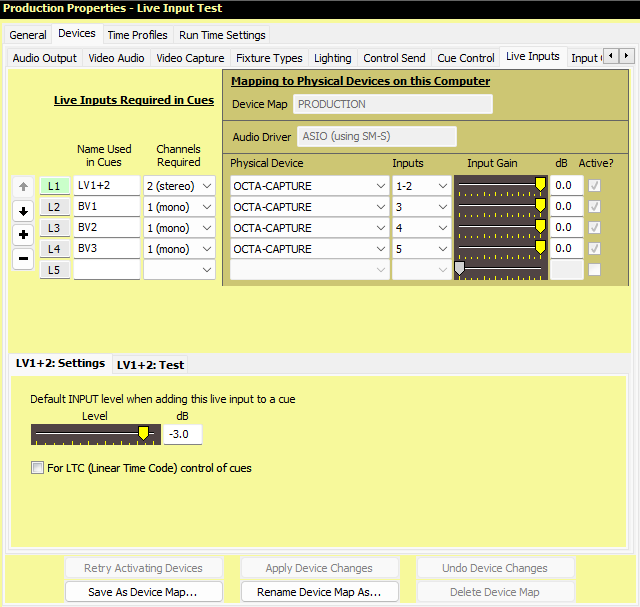Click the name field containing BV1

[107, 207]
